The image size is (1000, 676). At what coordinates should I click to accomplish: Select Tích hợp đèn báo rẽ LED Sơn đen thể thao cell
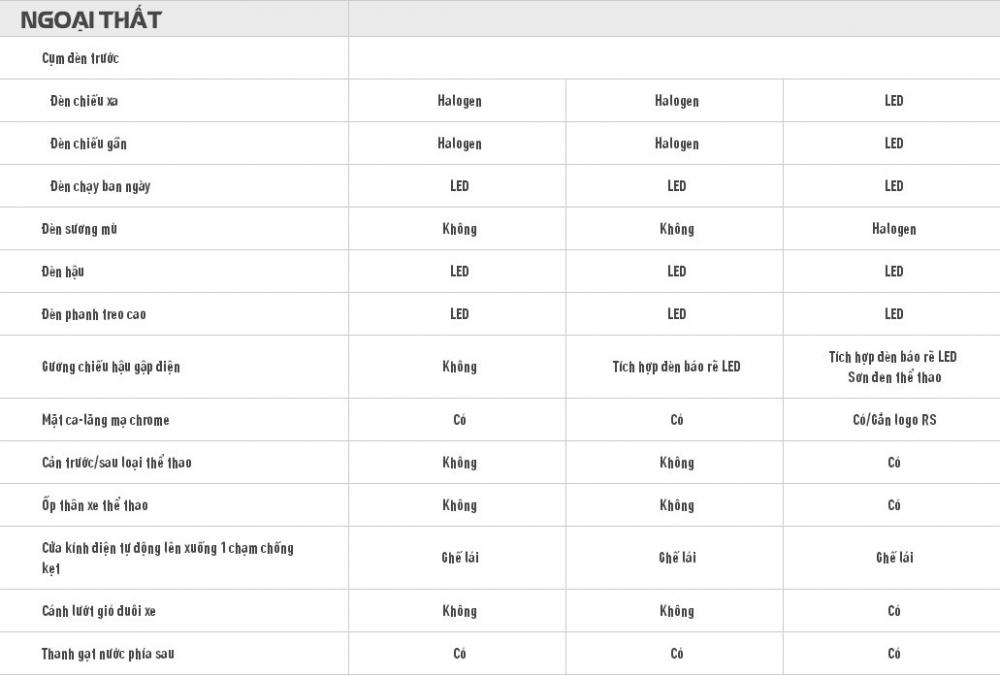[x=892, y=367]
